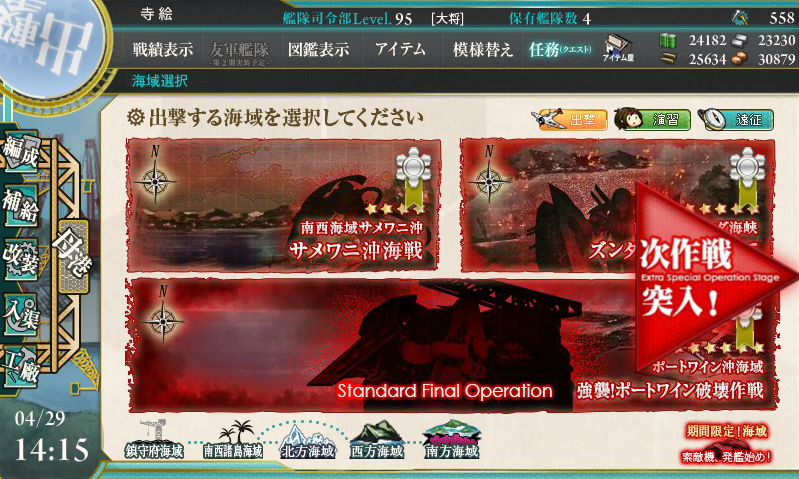Image resolution: width=799 pixels, height=479 pixels.
Task: Switch to the 南方海域 world
Action: click(x=452, y=440)
